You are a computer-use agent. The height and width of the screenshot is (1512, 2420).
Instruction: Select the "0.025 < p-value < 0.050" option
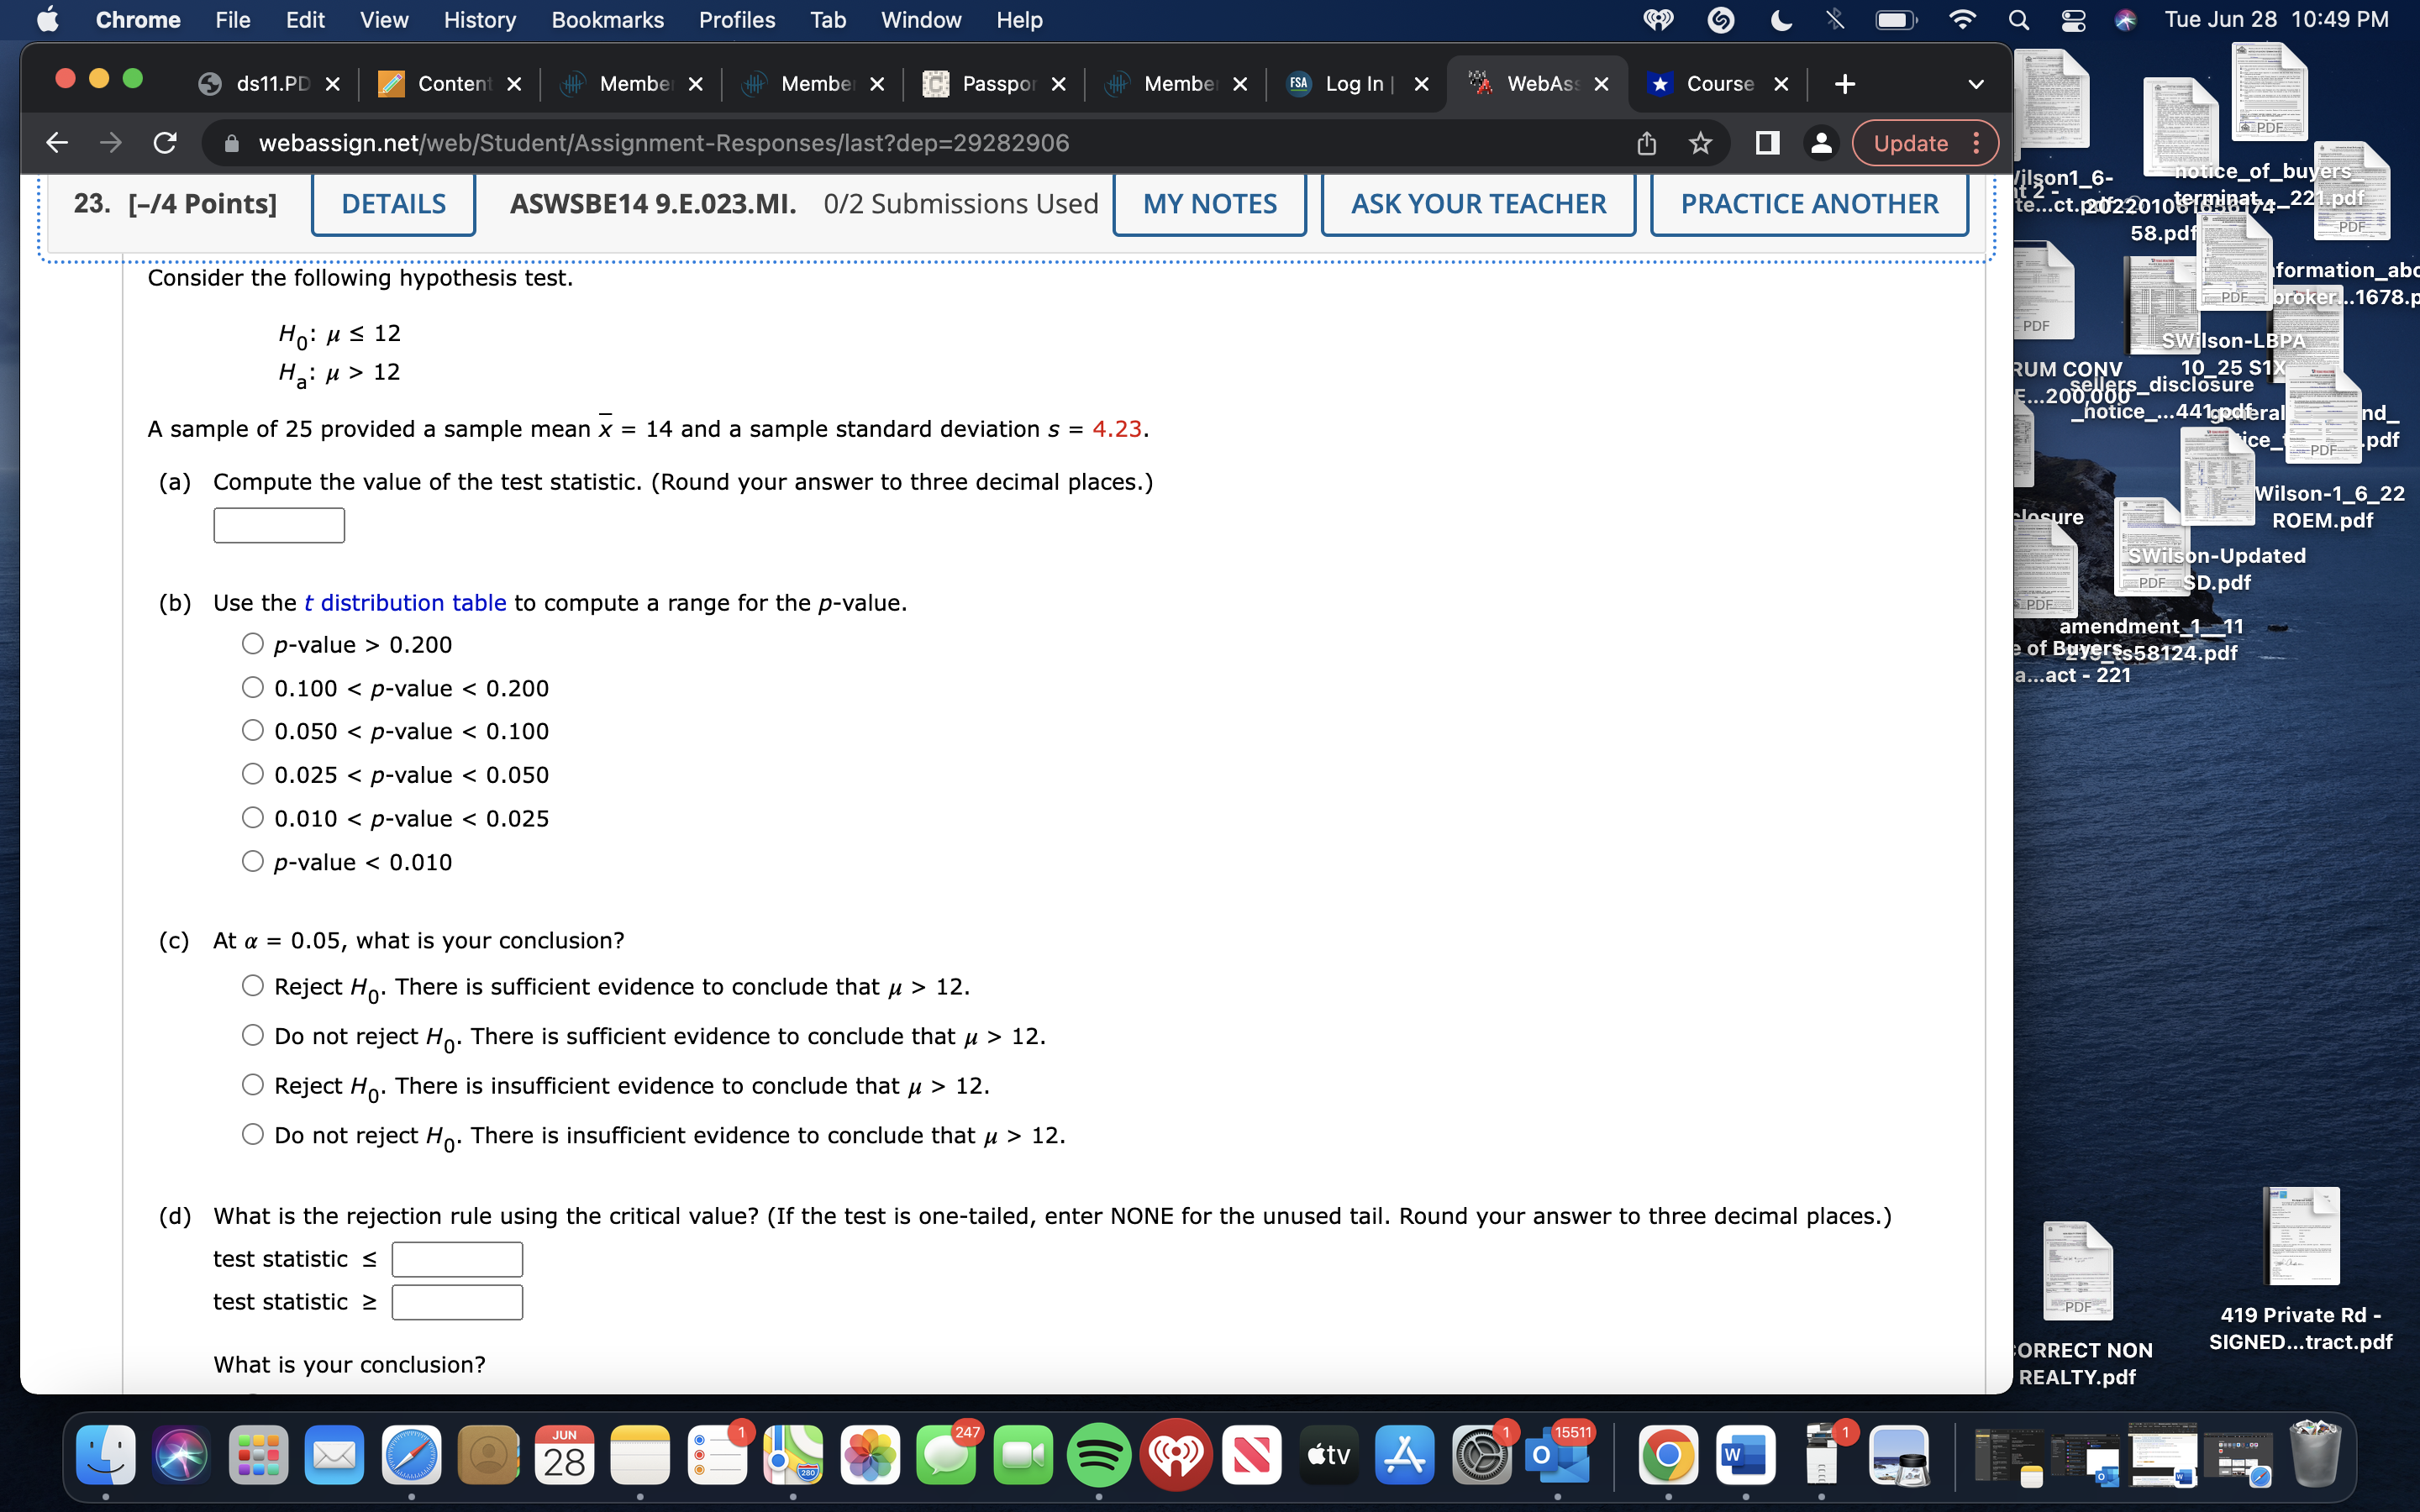(253, 774)
